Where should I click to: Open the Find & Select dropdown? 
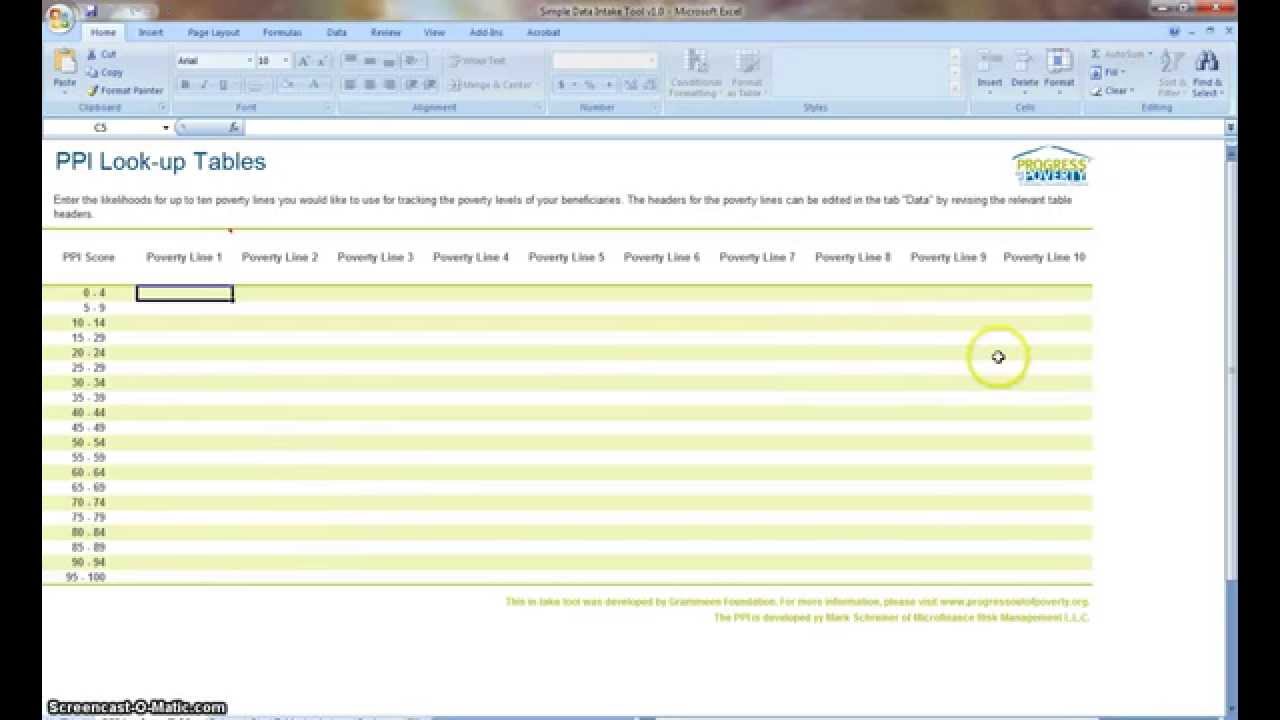(x=1207, y=73)
